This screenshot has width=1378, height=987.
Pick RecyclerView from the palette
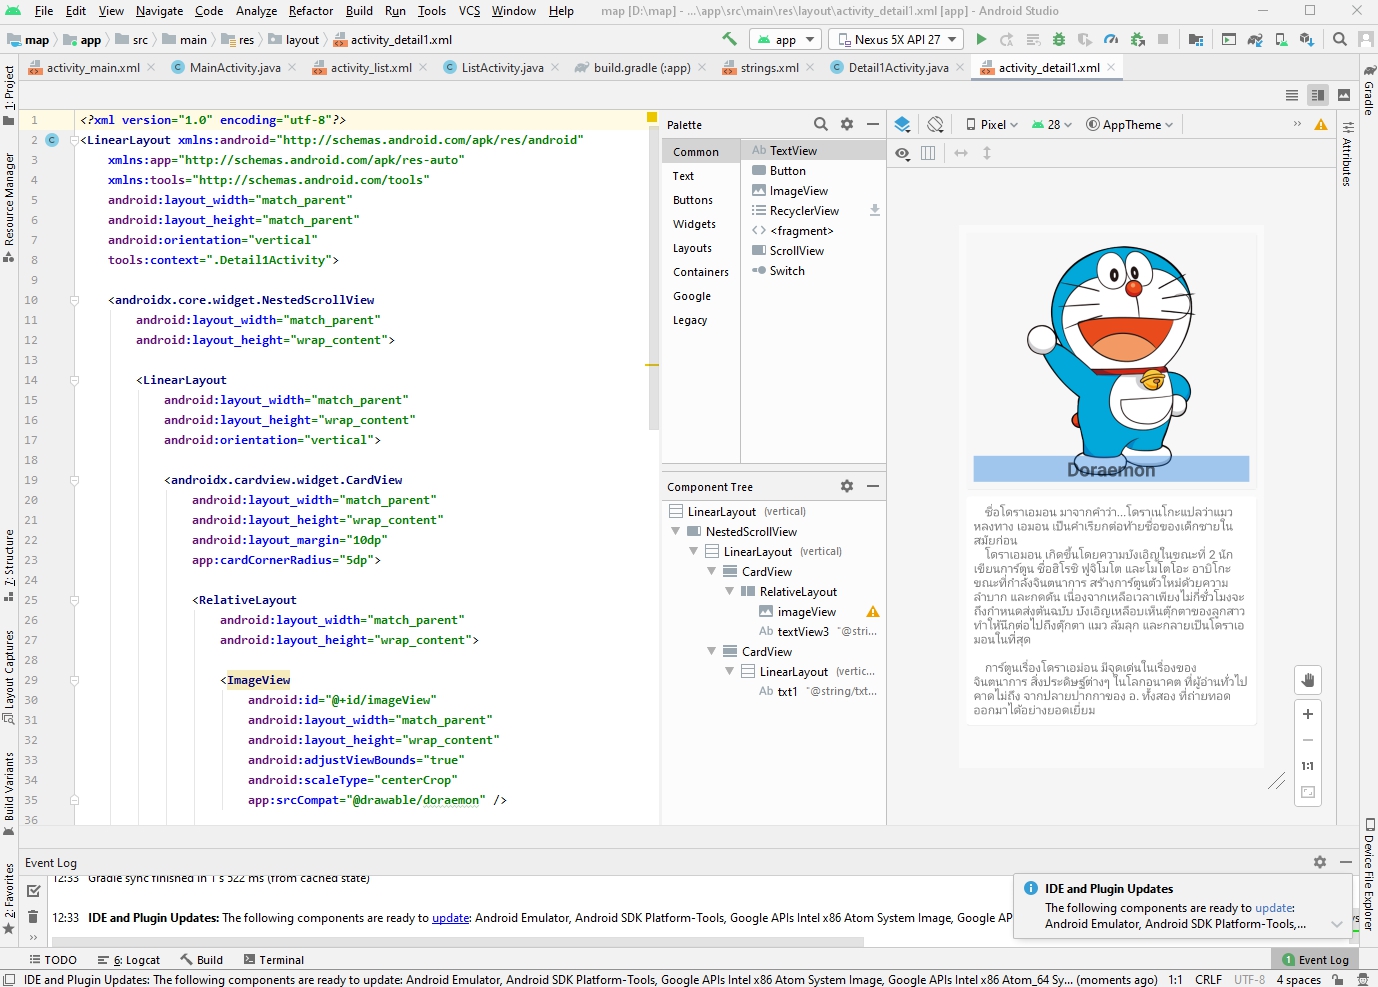coord(804,211)
